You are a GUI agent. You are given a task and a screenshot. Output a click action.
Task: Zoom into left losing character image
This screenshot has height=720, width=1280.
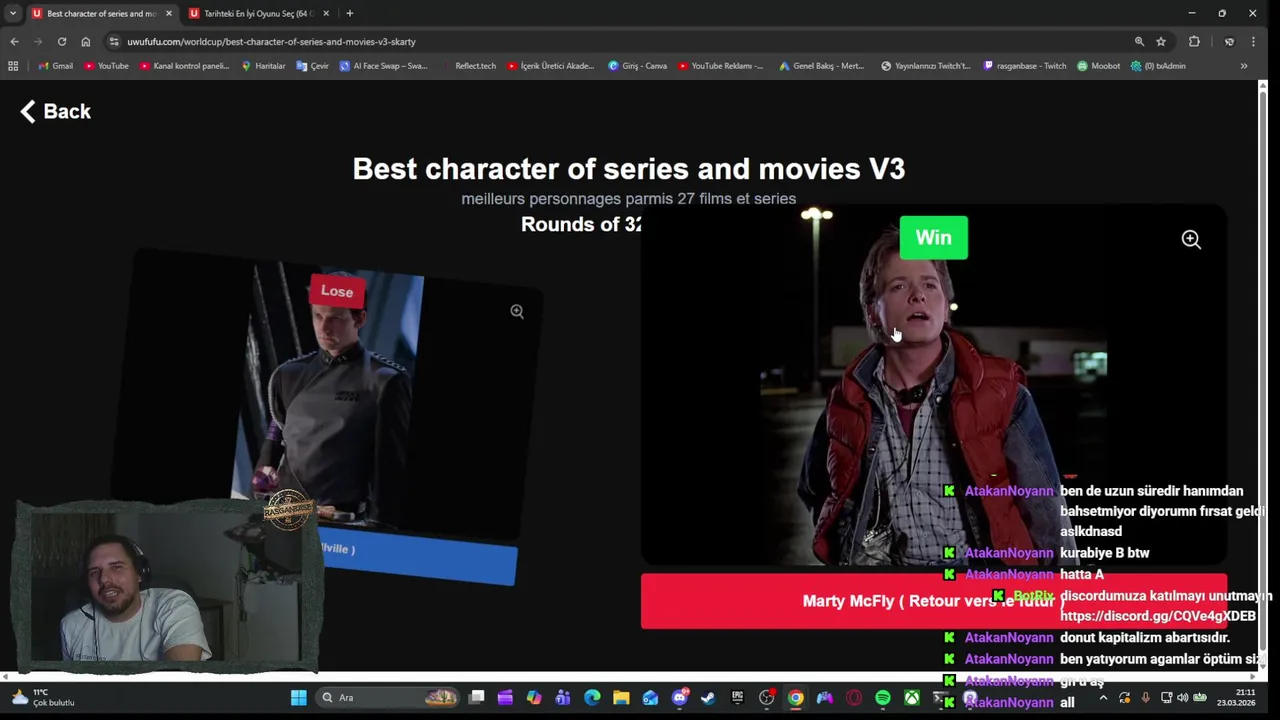pyautogui.click(x=517, y=312)
